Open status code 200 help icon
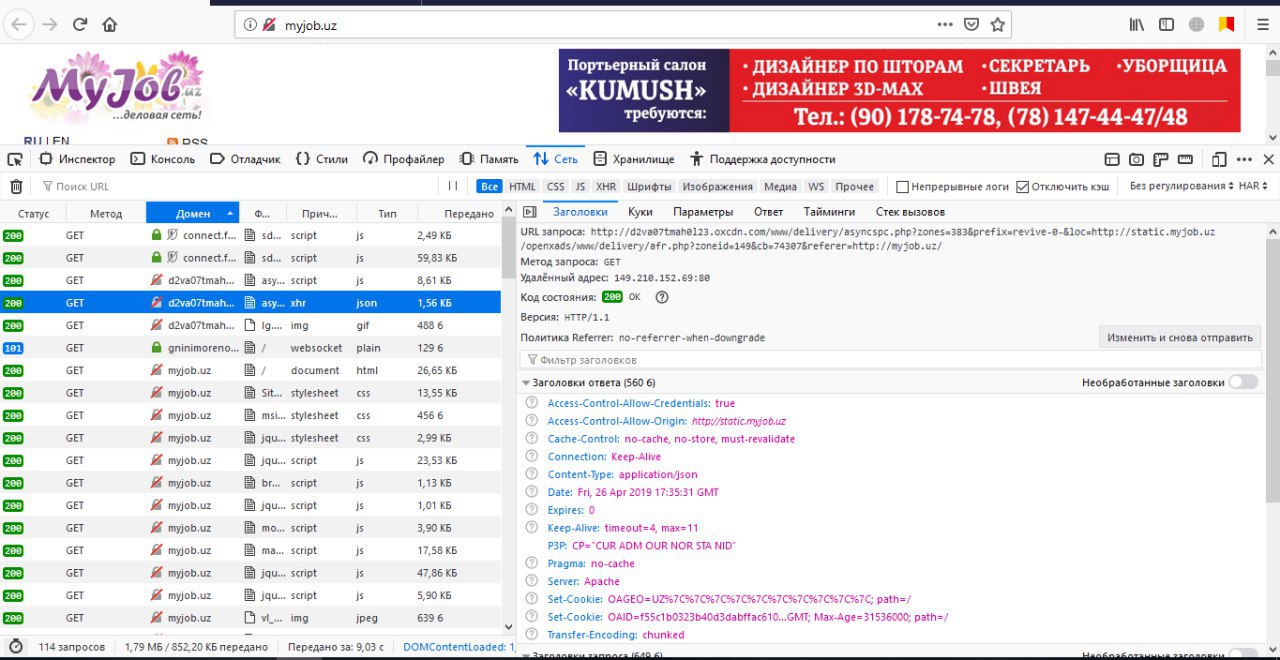The width and height of the screenshot is (1280, 660). coord(661,297)
